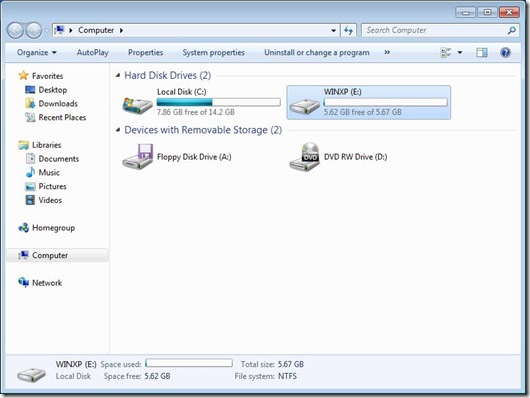Click Uninstall or change a program

(x=317, y=53)
